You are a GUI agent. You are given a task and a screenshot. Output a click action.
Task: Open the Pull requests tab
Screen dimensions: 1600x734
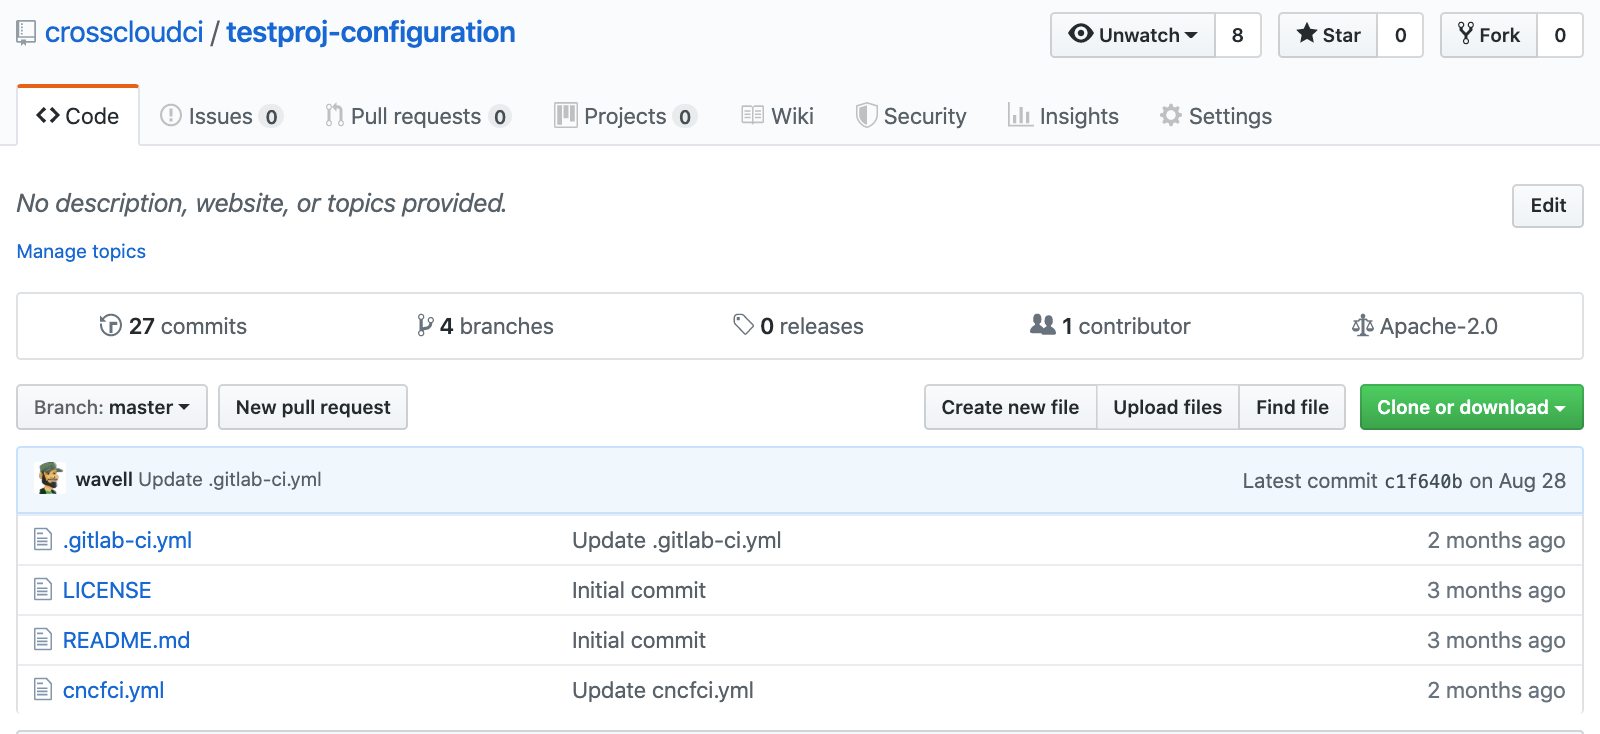click(x=417, y=116)
